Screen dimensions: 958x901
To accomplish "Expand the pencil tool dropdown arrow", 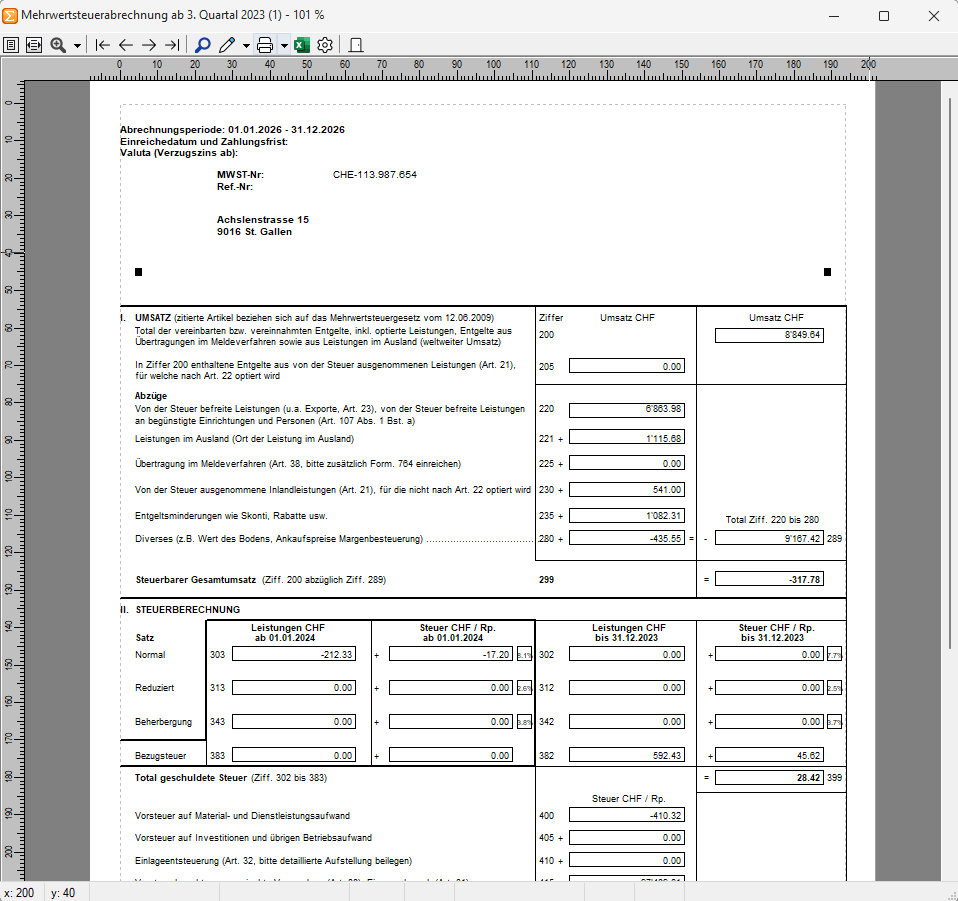I will (x=246, y=46).
